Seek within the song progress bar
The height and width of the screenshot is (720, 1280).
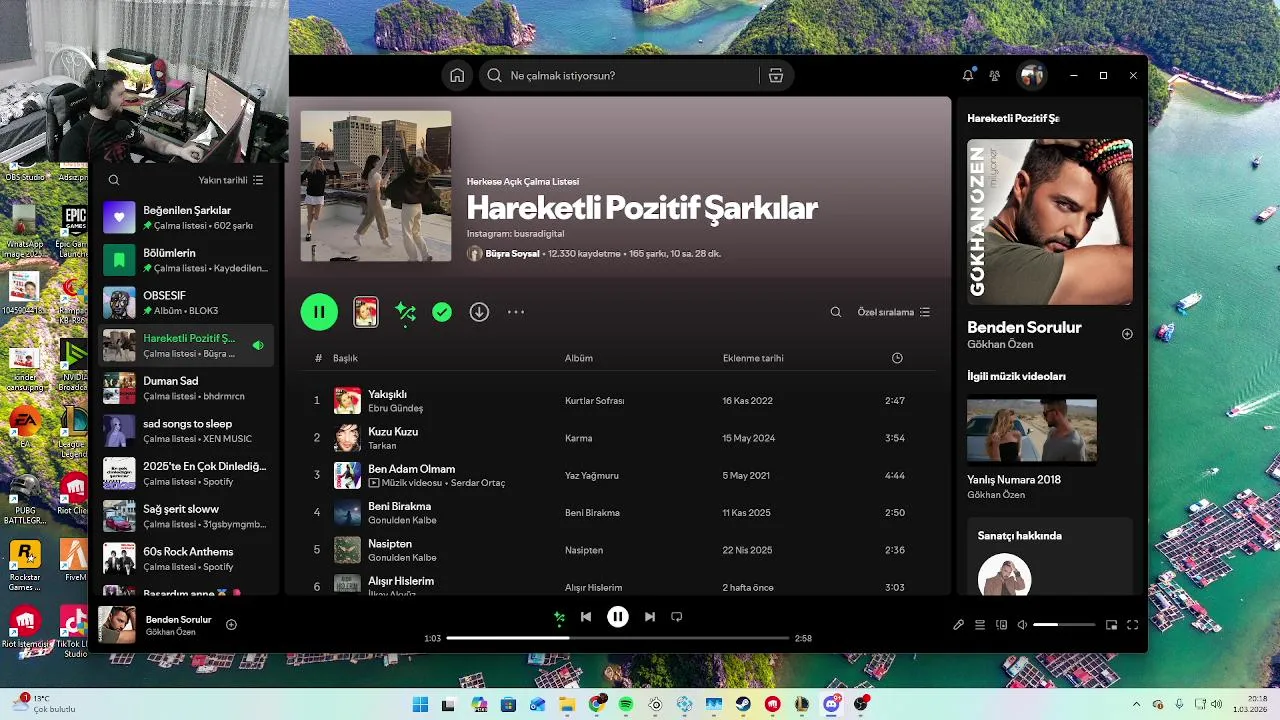(x=618, y=638)
